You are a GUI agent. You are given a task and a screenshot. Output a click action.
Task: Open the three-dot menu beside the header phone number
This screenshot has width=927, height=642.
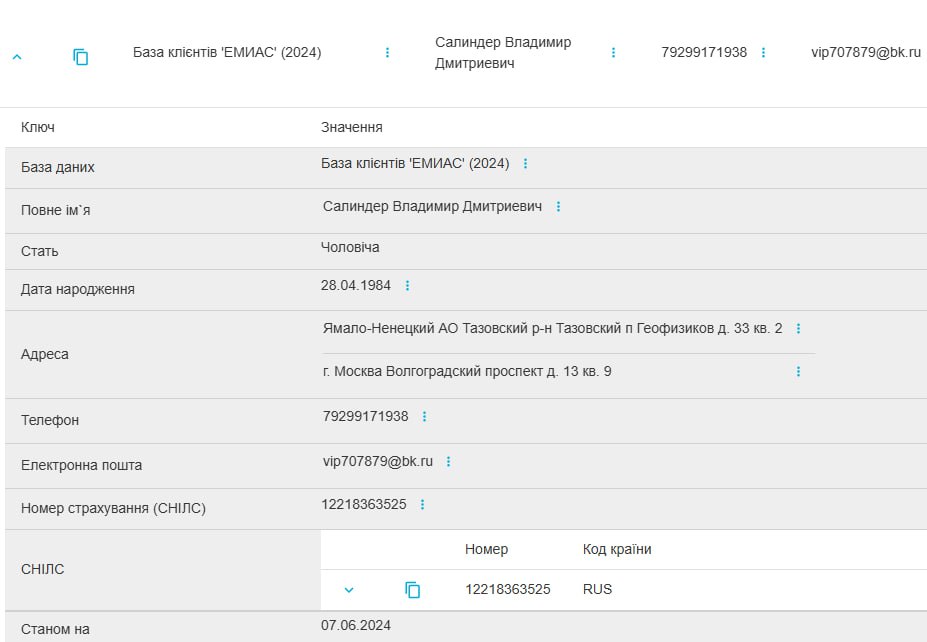tap(764, 53)
